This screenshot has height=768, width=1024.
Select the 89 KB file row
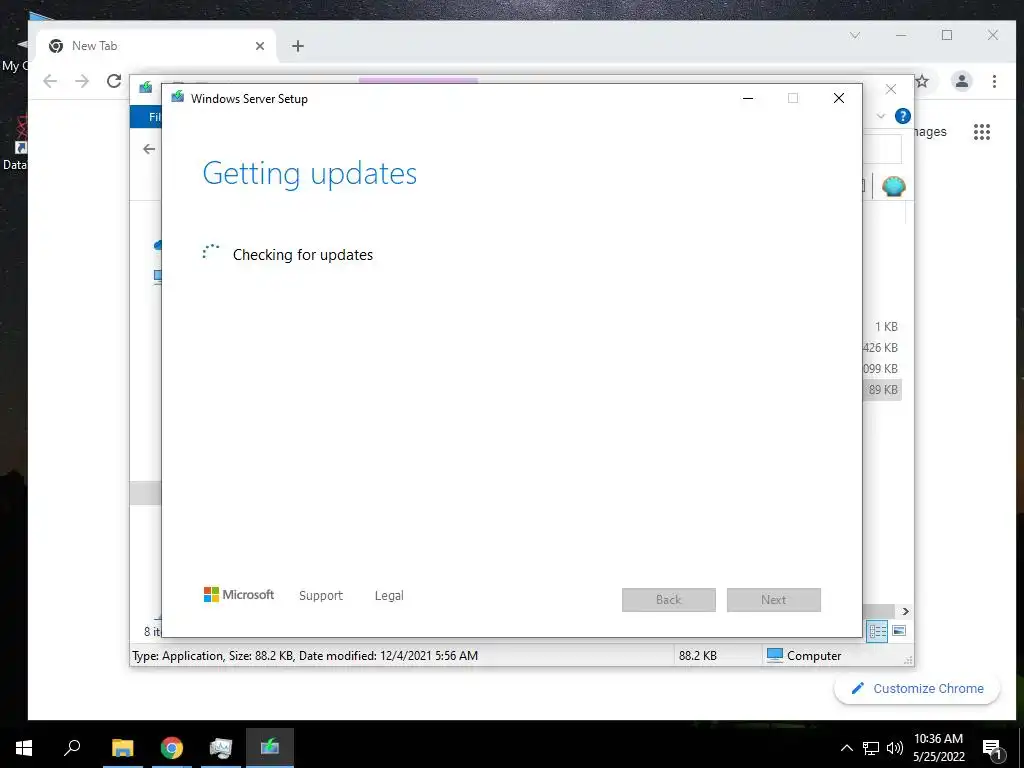pos(883,390)
